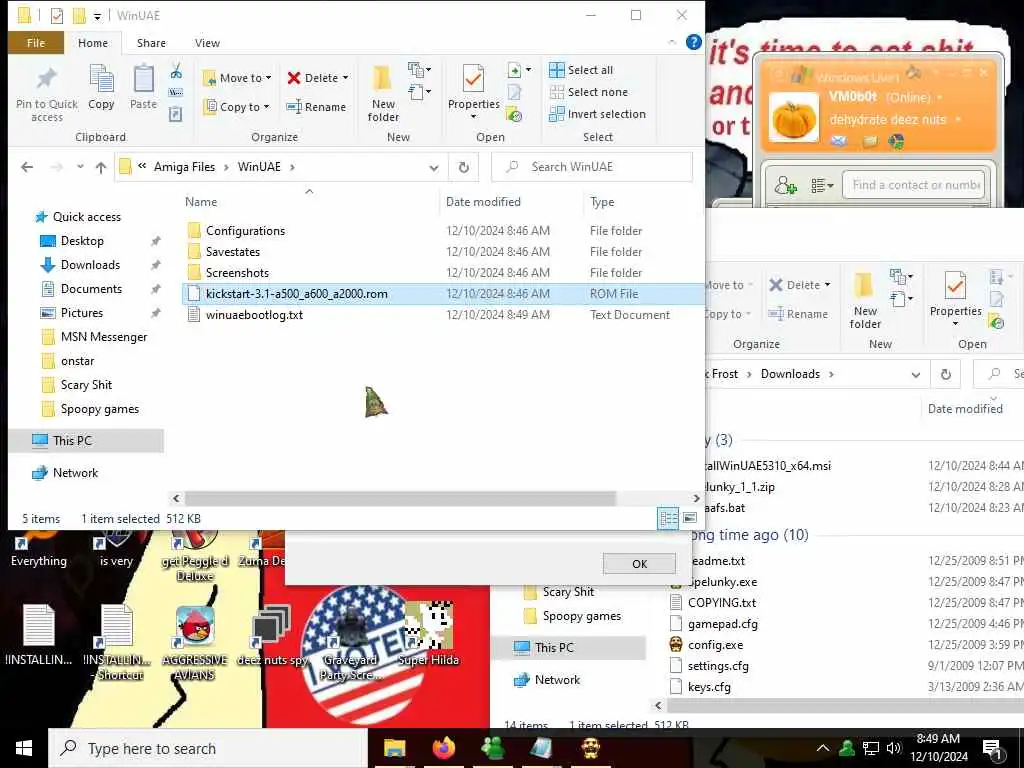Click Pin to Quick access icon
The image size is (1024, 768).
click(46, 80)
